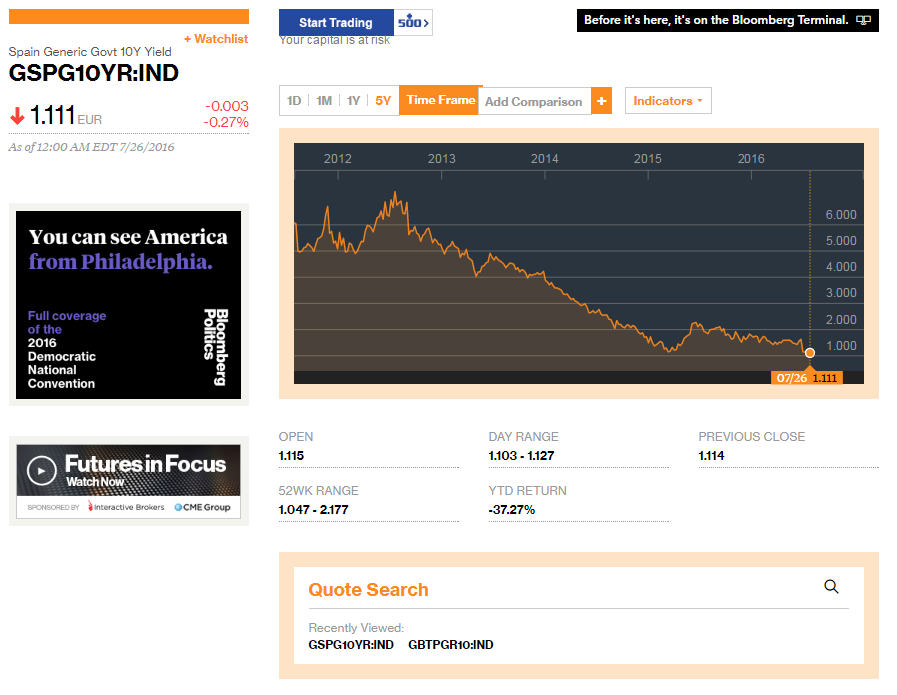Select the 5Y time range
The image size is (897, 695).
pos(383,101)
